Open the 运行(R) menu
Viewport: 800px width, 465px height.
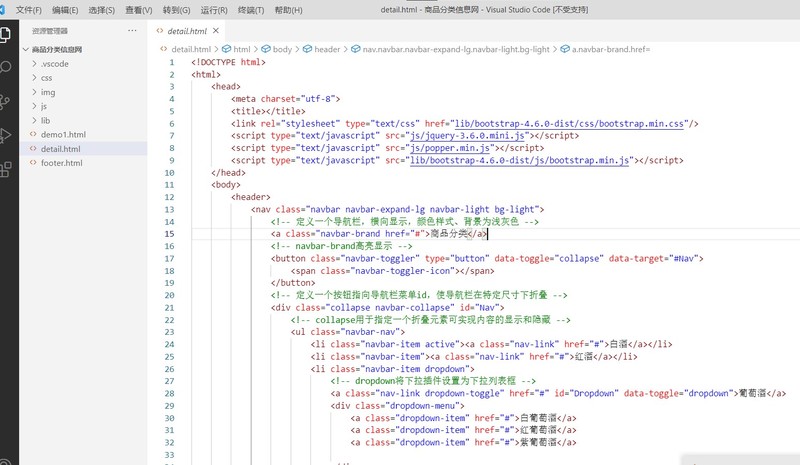pyautogui.click(x=214, y=10)
